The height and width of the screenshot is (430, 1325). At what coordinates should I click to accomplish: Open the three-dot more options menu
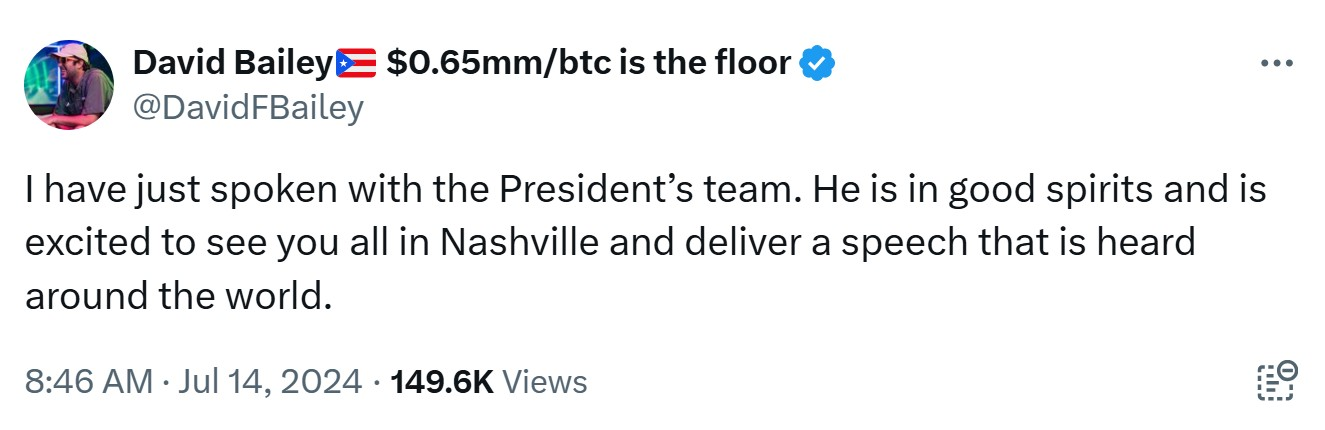pos(1277,65)
